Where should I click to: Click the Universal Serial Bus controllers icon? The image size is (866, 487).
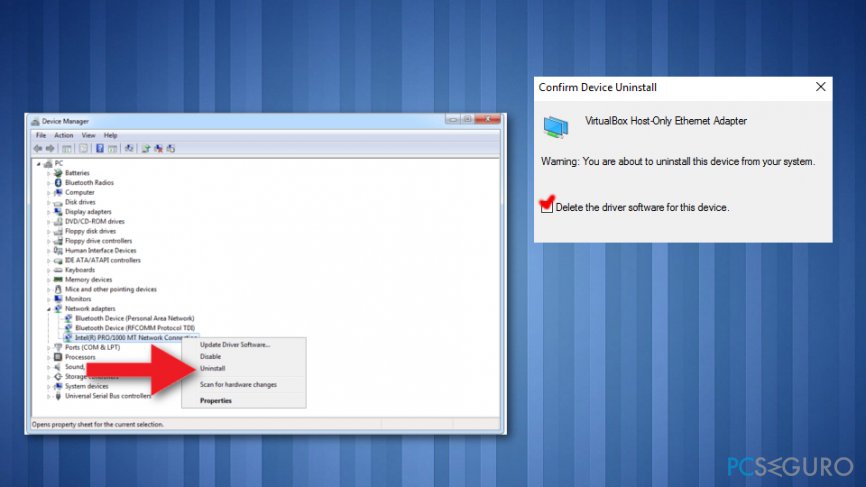pos(58,396)
